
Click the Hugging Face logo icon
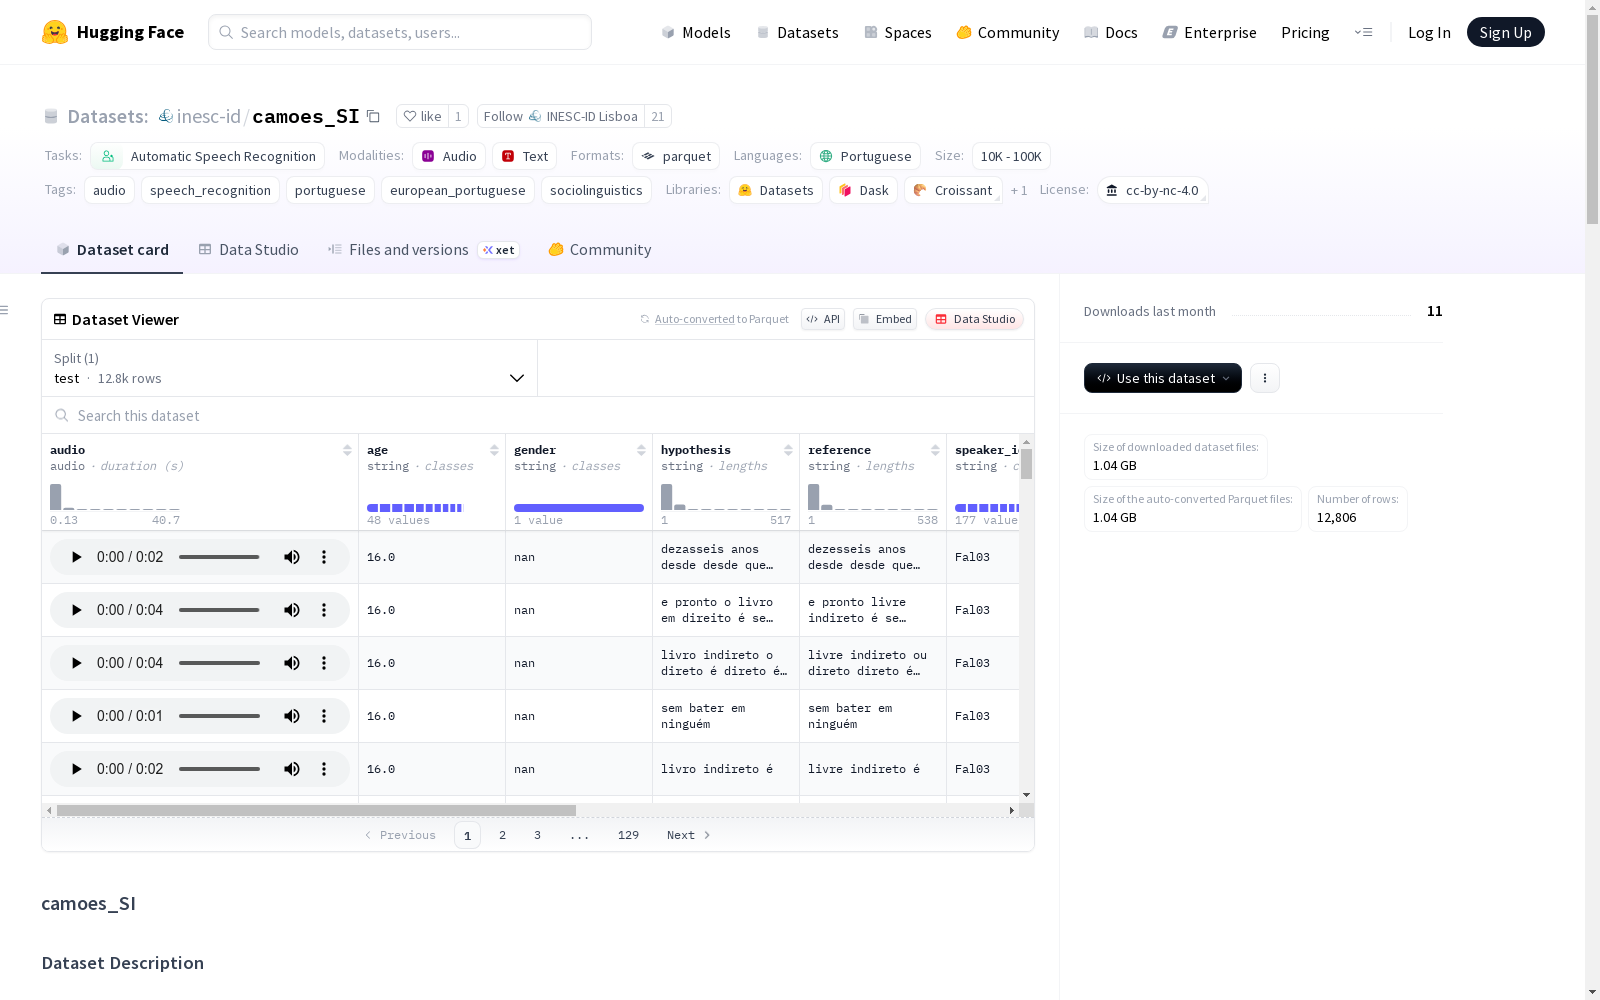(55, 32)
